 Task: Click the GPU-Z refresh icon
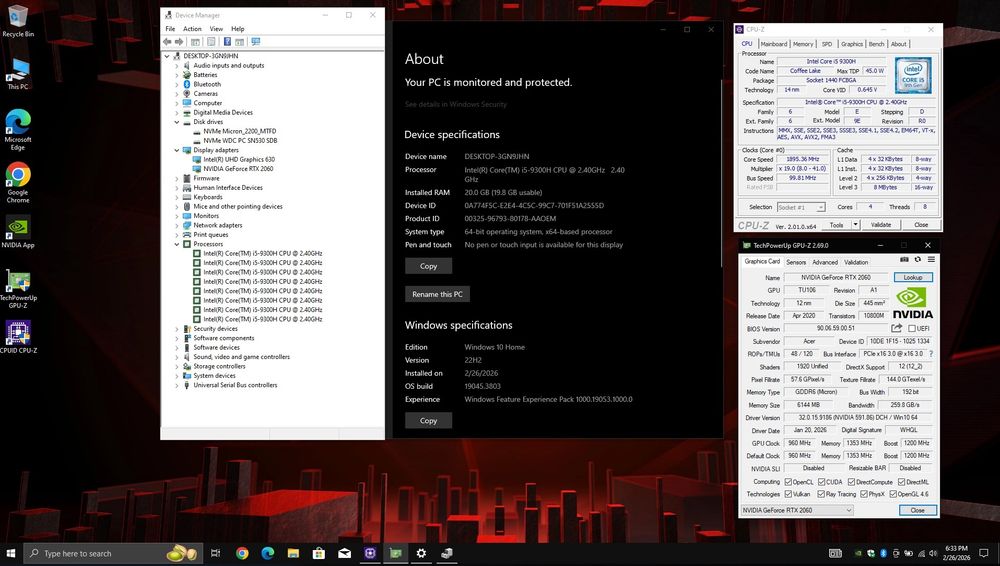[918, 260]
